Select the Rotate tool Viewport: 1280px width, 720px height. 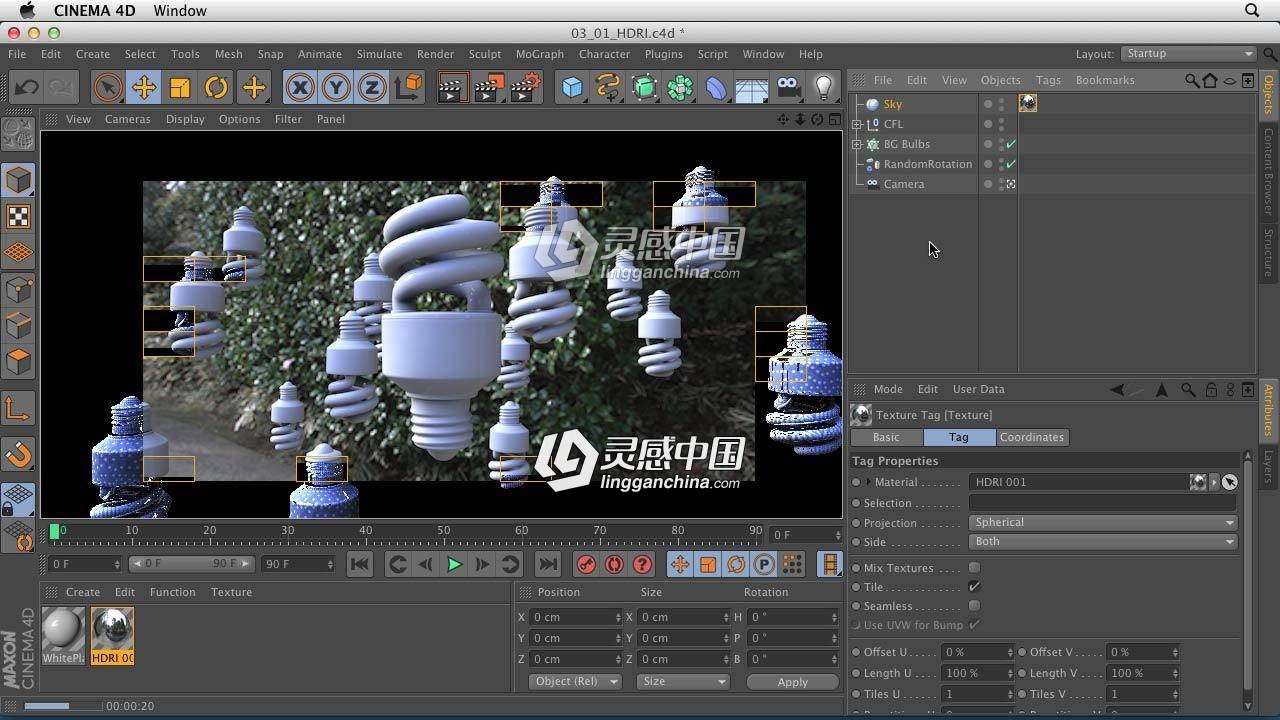(x=216, y=87)
